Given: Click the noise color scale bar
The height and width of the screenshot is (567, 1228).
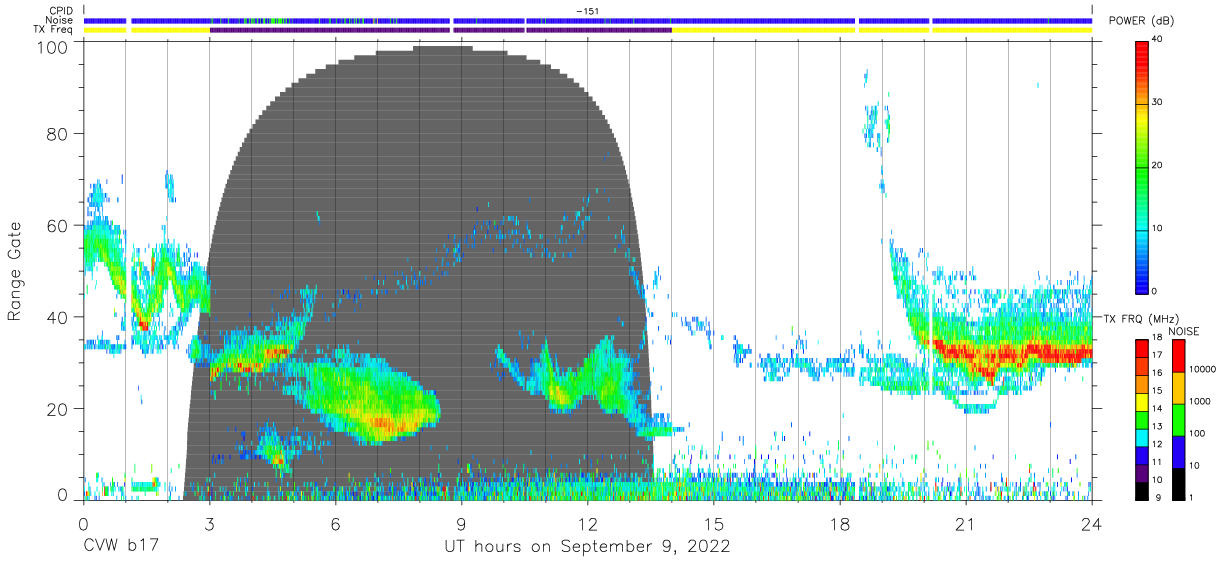Looking at the screenshot, I should click(1177, 419).
